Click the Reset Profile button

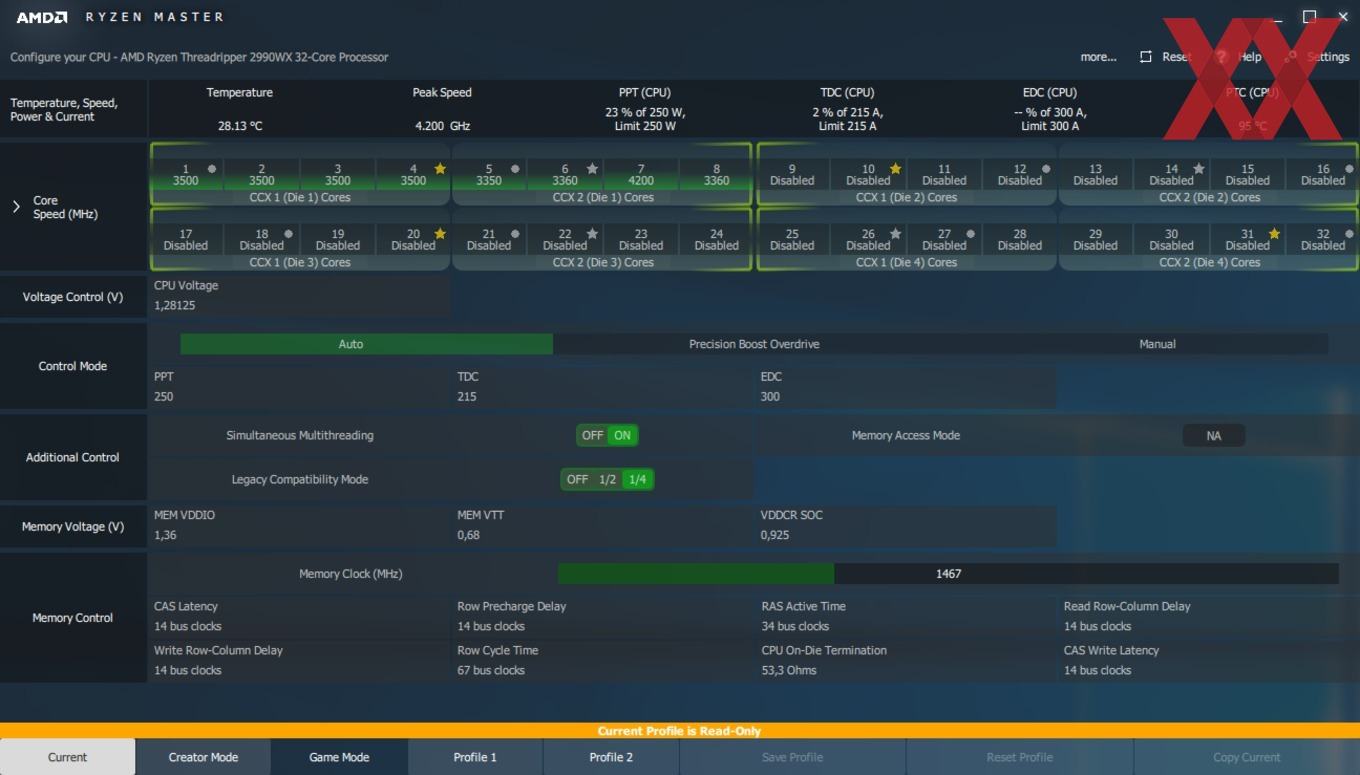coord(1019,757)
